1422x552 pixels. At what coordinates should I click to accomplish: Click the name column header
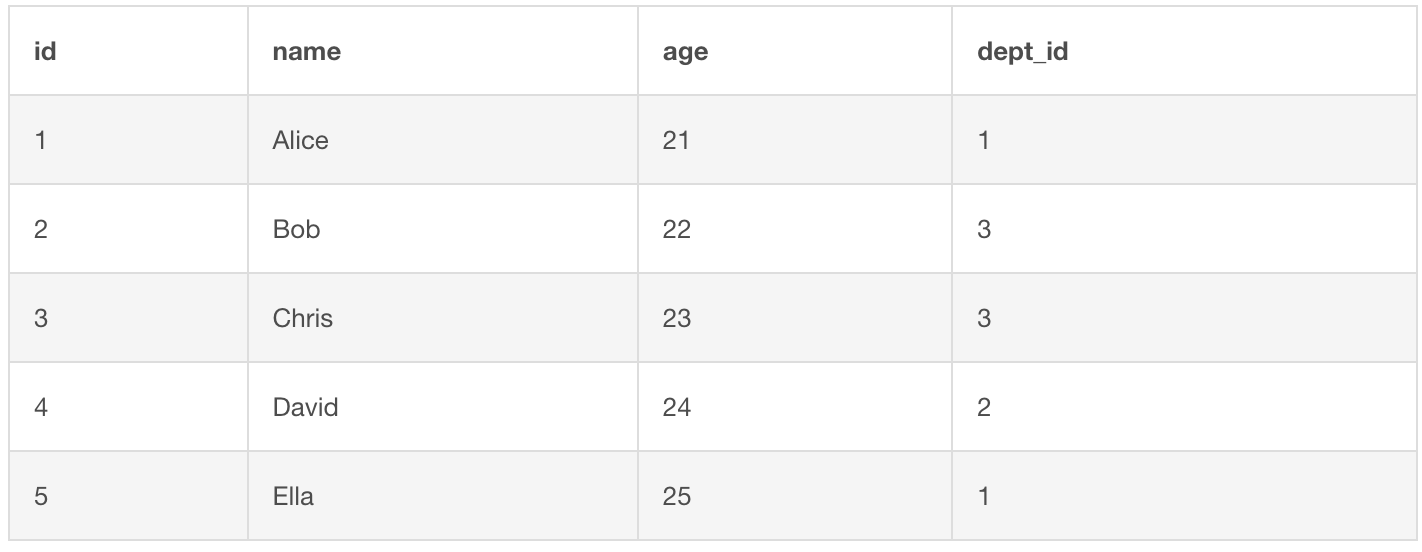pos(306,52)
